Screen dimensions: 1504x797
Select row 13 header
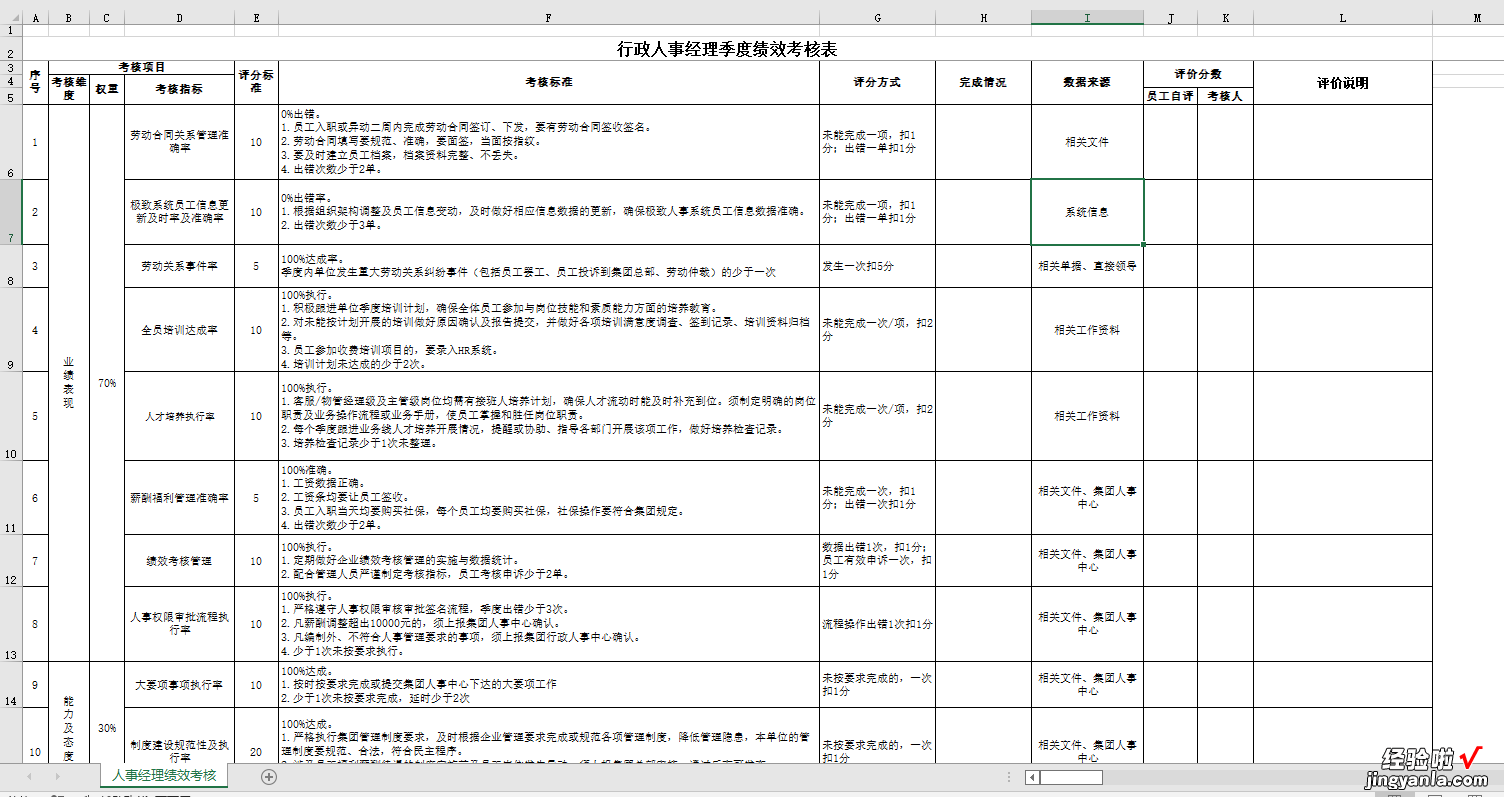pos(11,624)
